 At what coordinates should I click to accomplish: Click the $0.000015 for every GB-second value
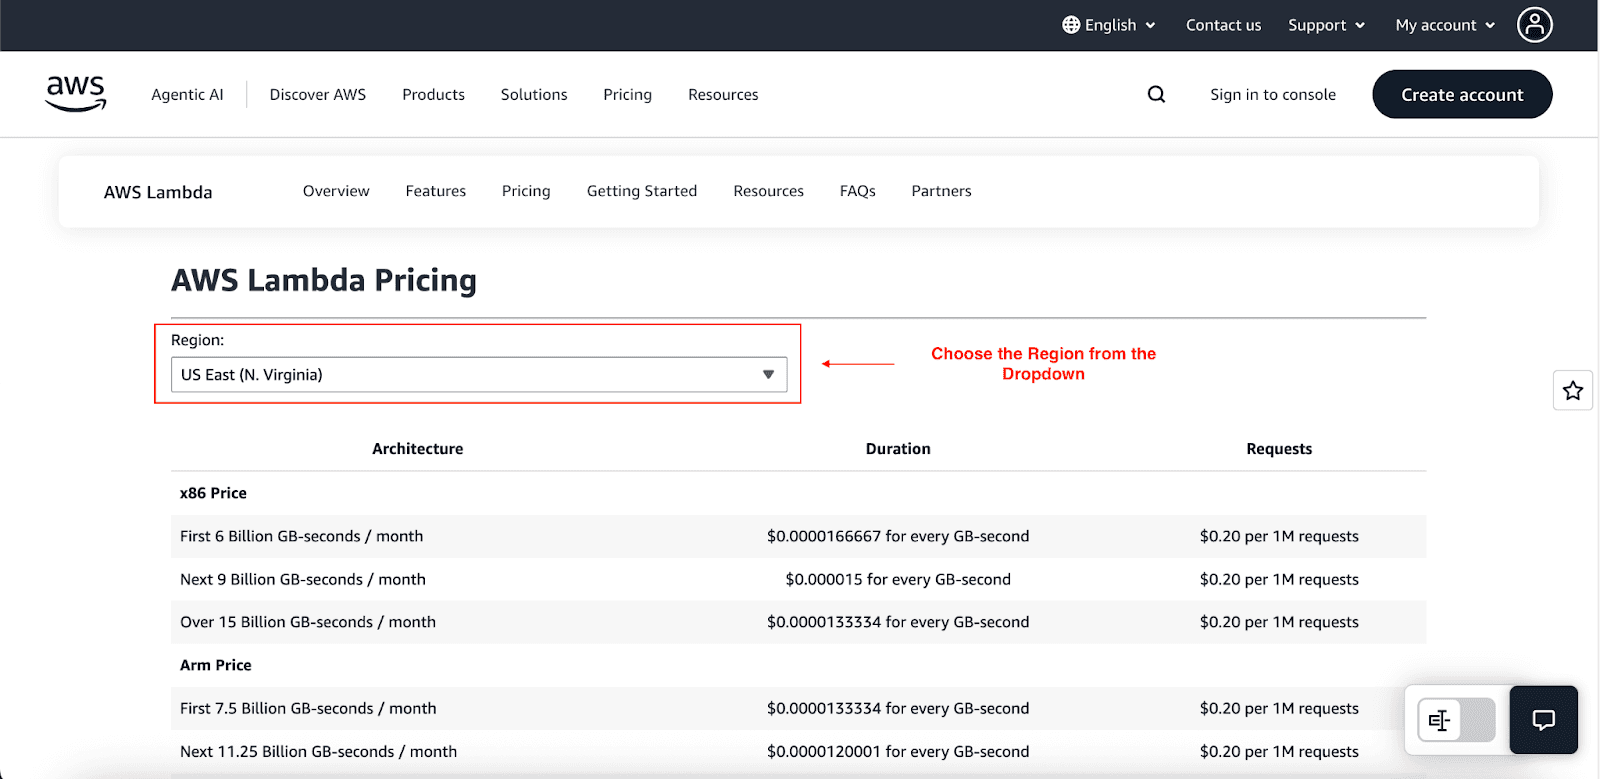898,579
